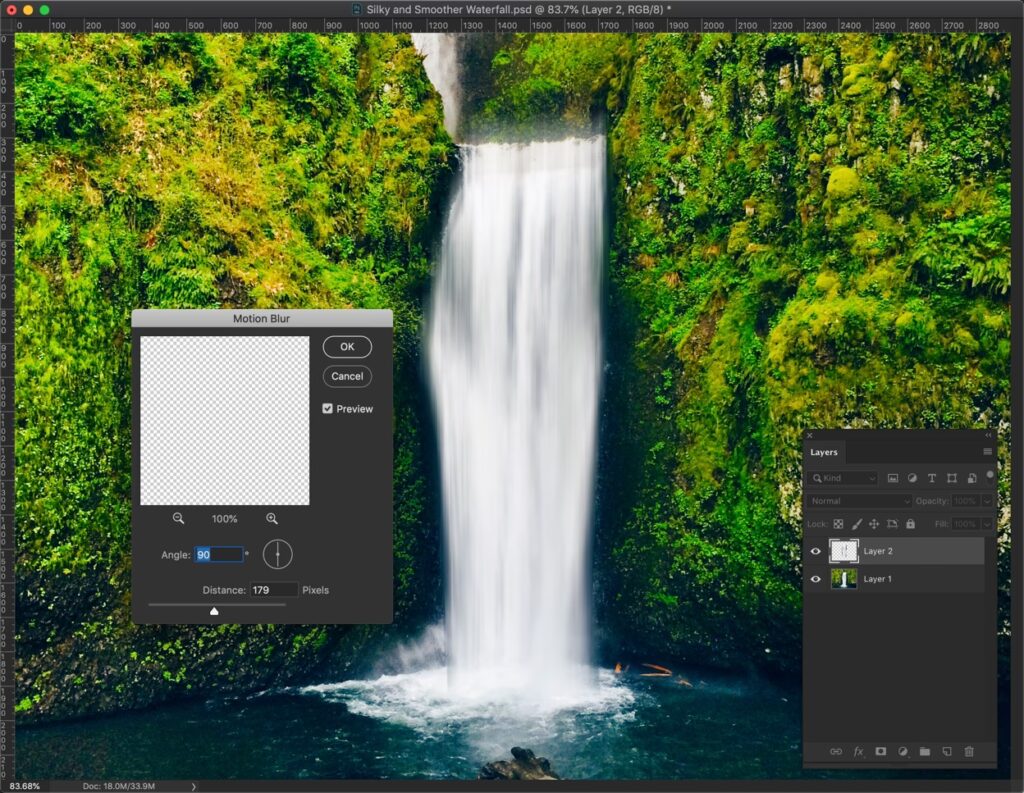Image resolution: width=1024 pixels, height=793 pixels.
Task: Toggle visibility of Layer 1
Action: (x=816, y=579)
